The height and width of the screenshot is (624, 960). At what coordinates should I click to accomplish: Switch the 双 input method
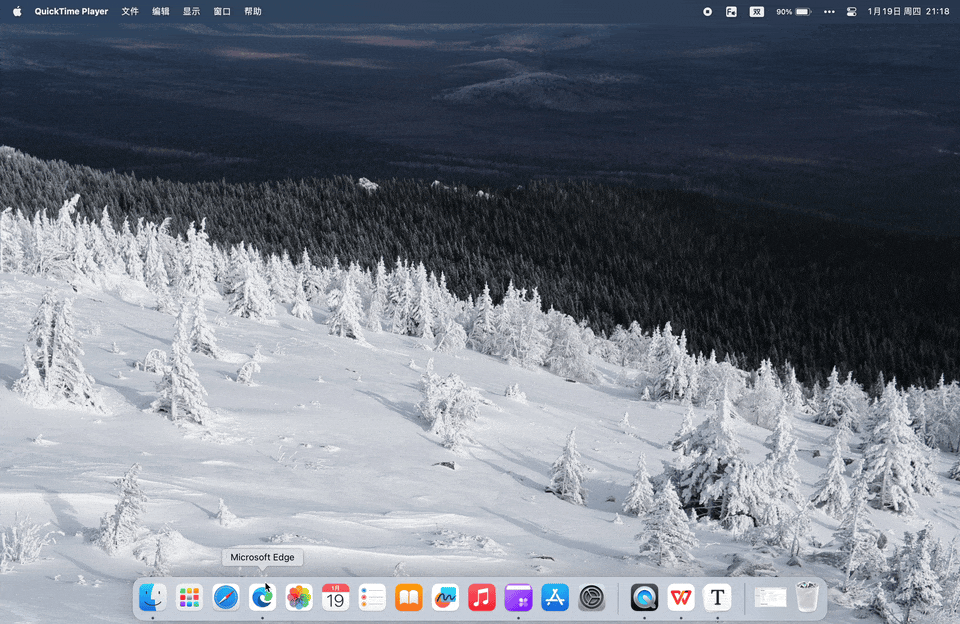tap(757, 12)
